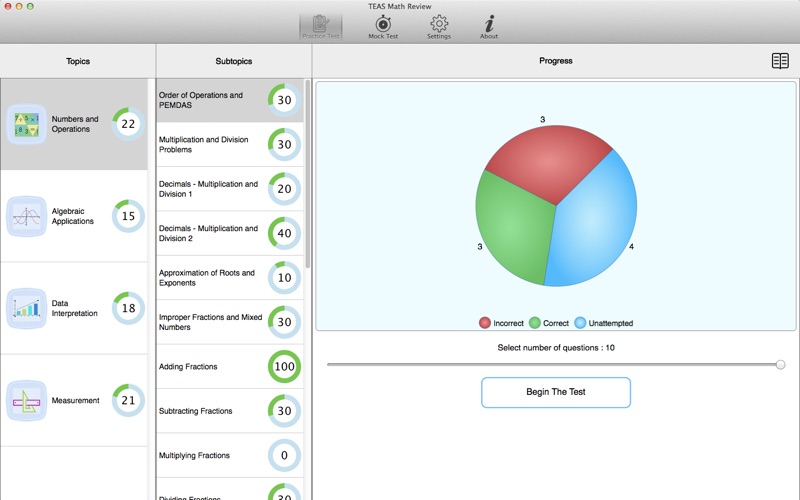Select the Multiplying Fractions subtopic
This screenshot has height=500, width=800.
point(230,455)
